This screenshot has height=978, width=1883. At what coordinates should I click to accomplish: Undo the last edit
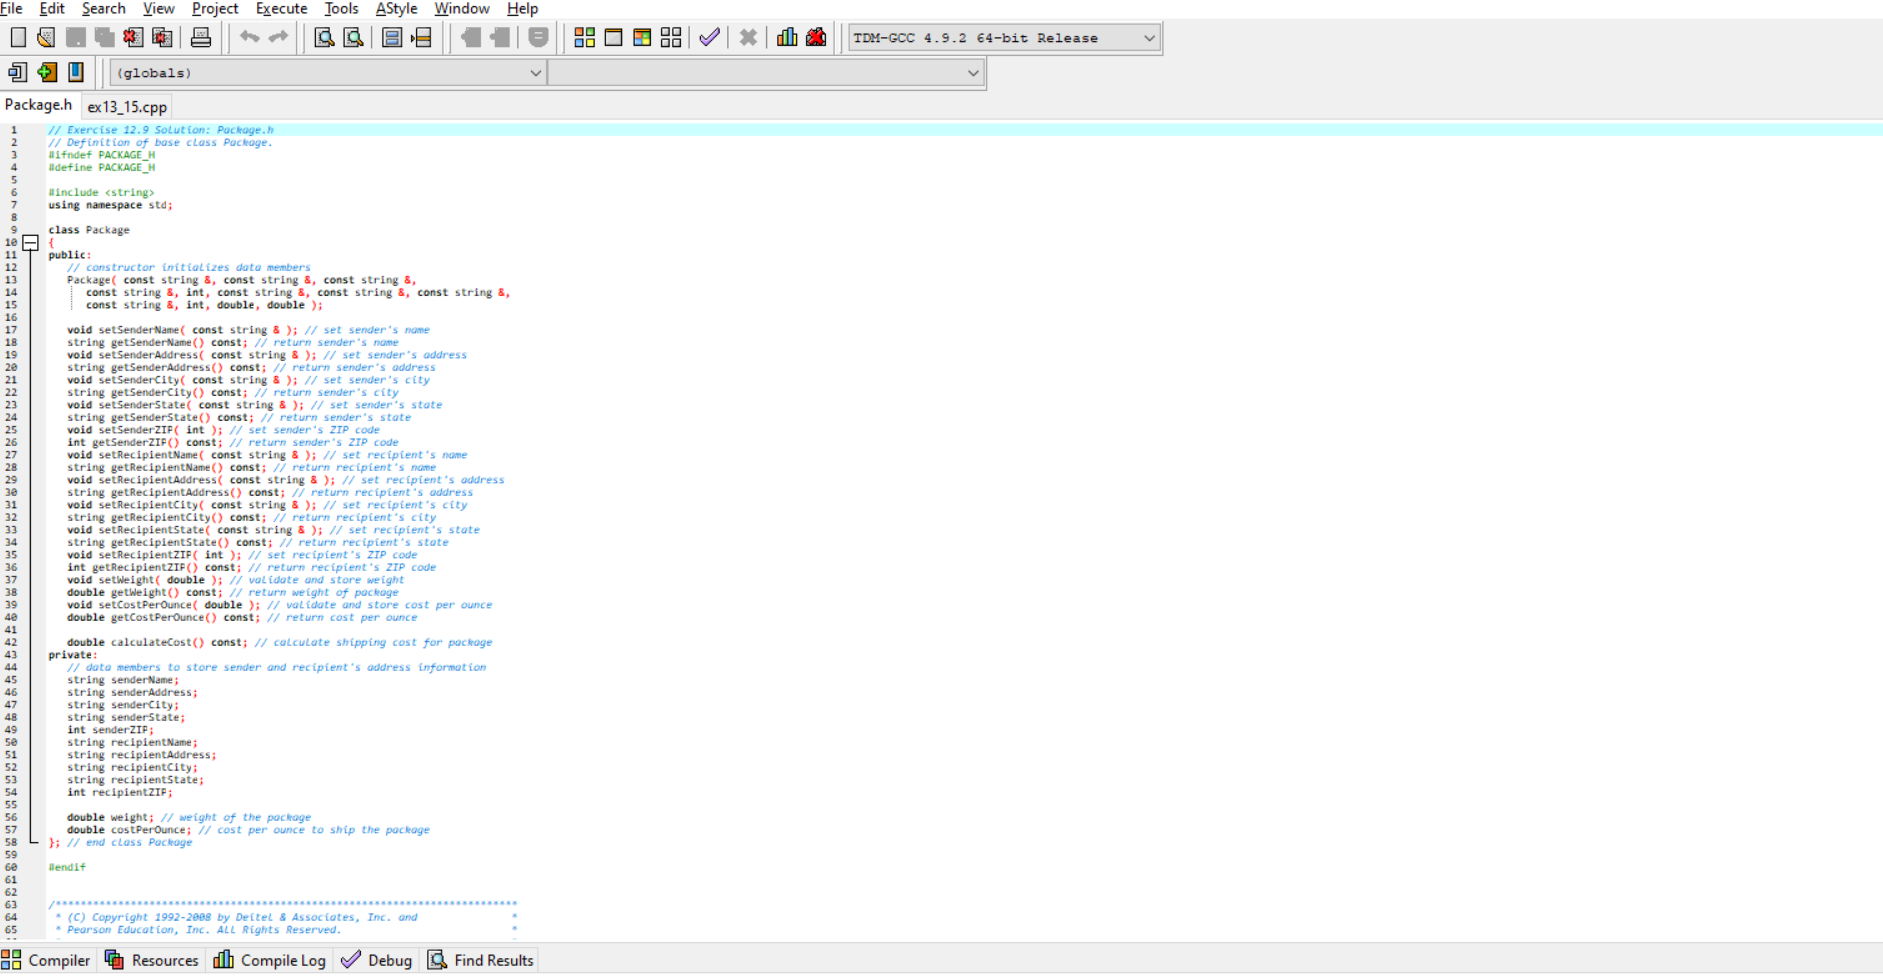coord(248,37)
